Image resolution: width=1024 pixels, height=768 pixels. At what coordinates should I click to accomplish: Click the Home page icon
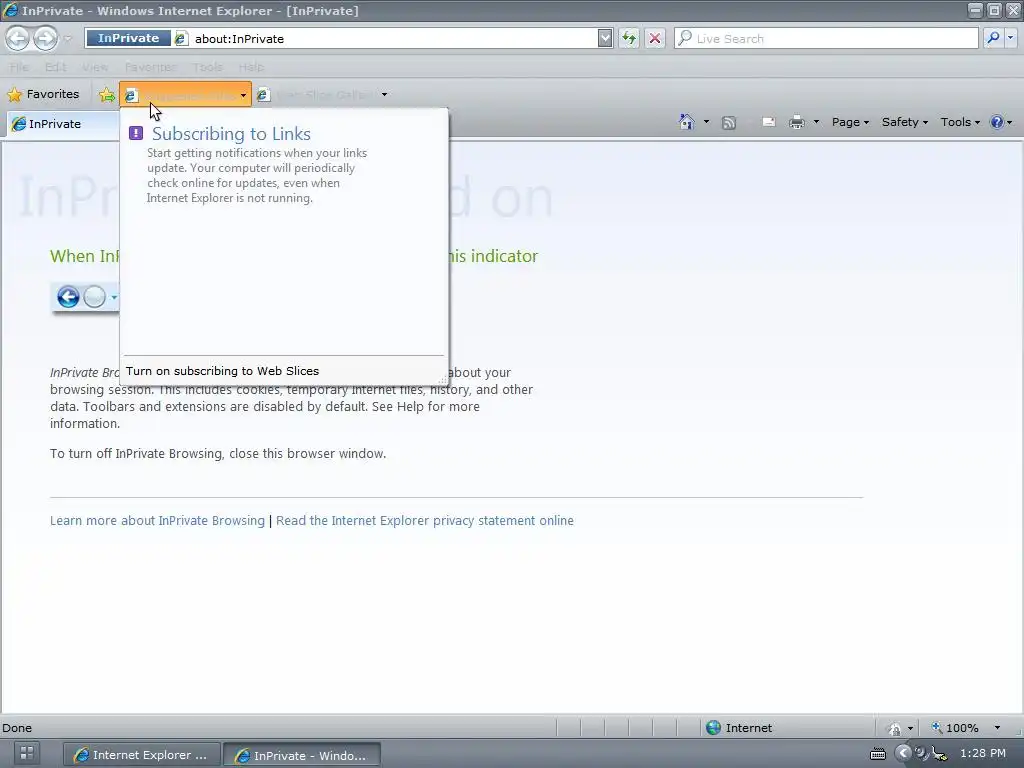[x=686, y=122]
